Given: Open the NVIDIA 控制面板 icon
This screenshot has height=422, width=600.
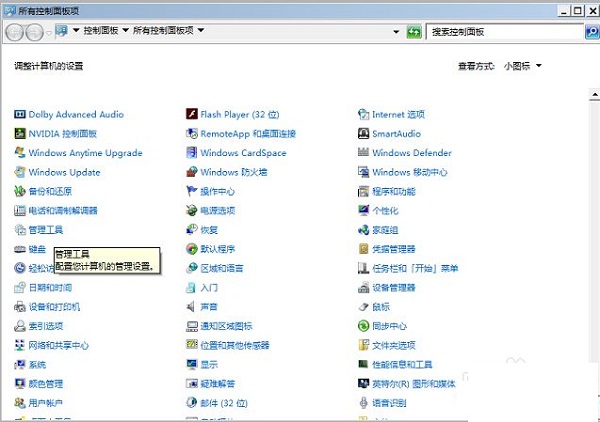Looking at the screenshot, I should [x=20, y=134].
